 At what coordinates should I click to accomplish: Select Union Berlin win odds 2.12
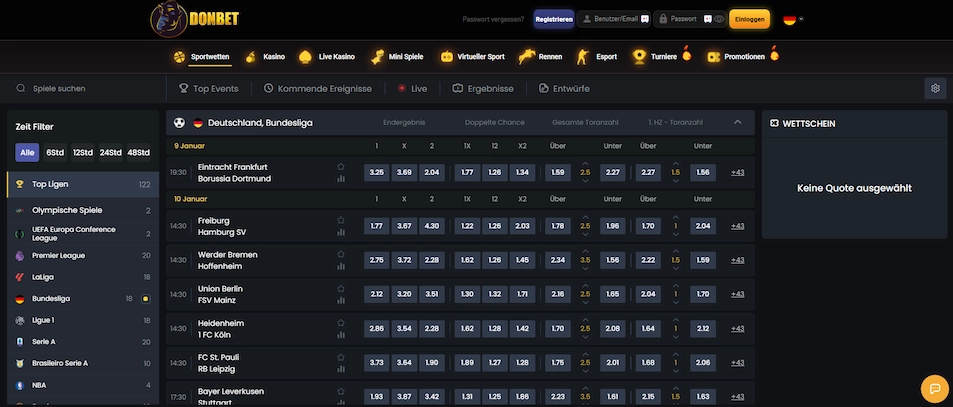[377, 294]
